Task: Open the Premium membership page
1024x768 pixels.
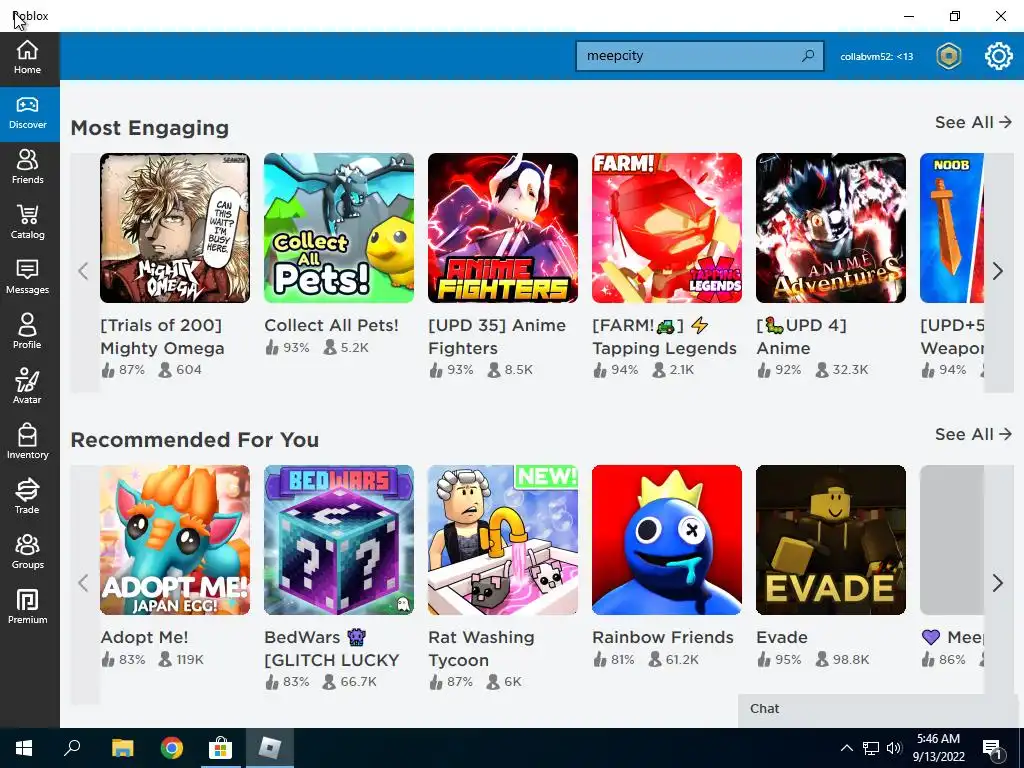Action: tap(27, 607)
